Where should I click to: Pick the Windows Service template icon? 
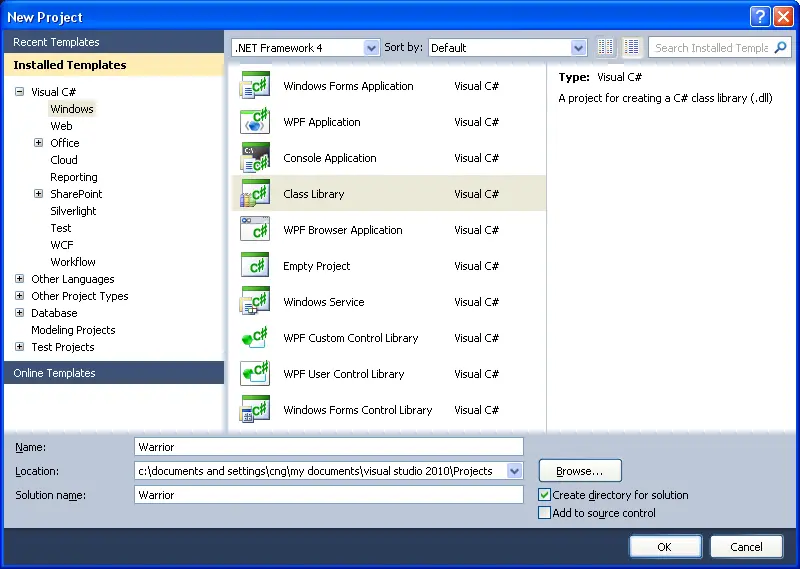[x=255, y=301]
